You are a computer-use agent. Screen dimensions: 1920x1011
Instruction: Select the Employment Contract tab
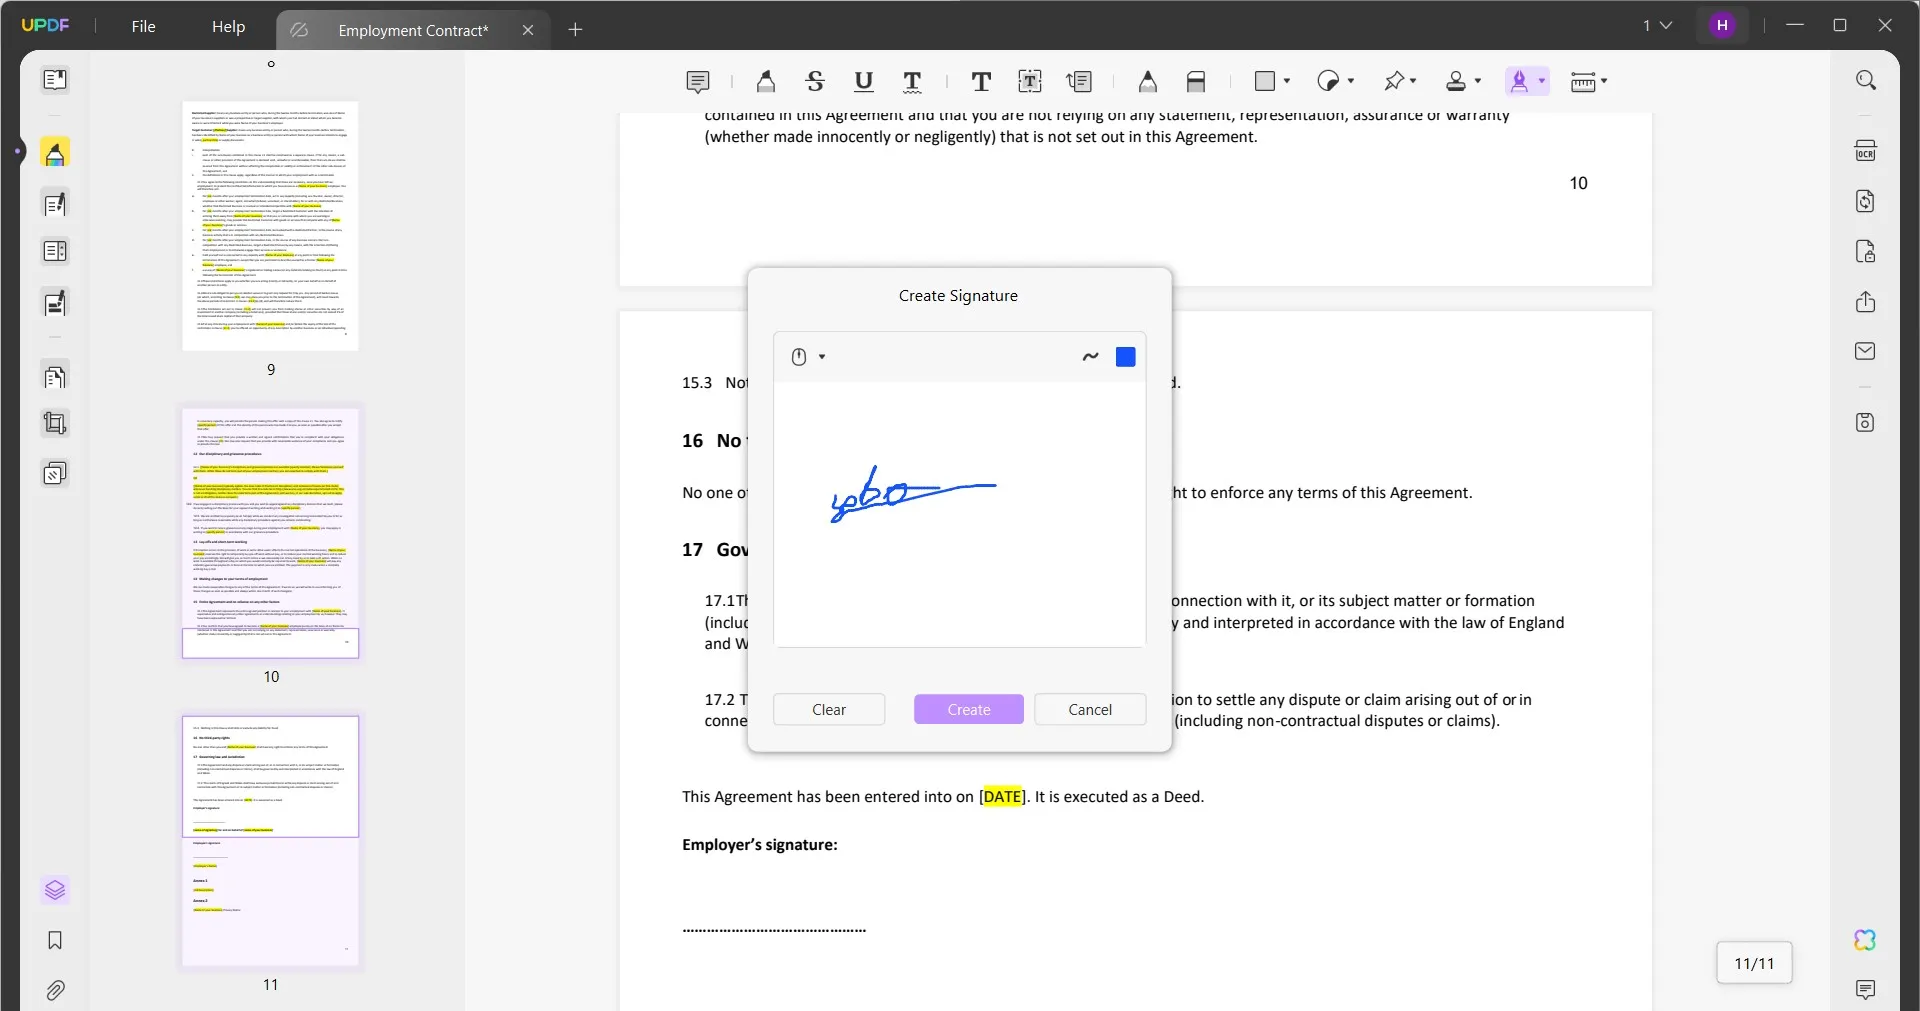click(x=413, y=30)
